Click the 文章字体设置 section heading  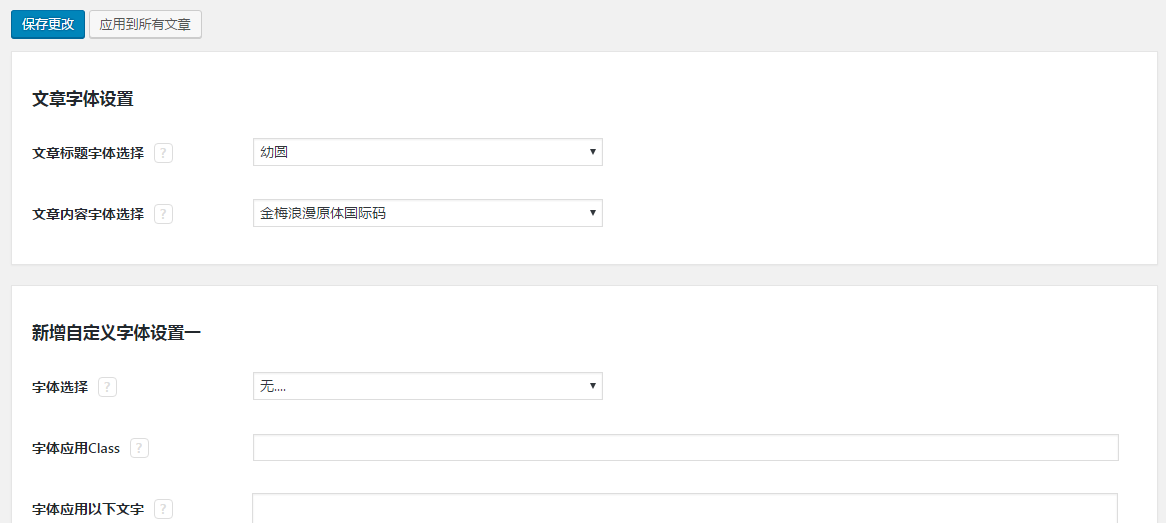point(83,99)
